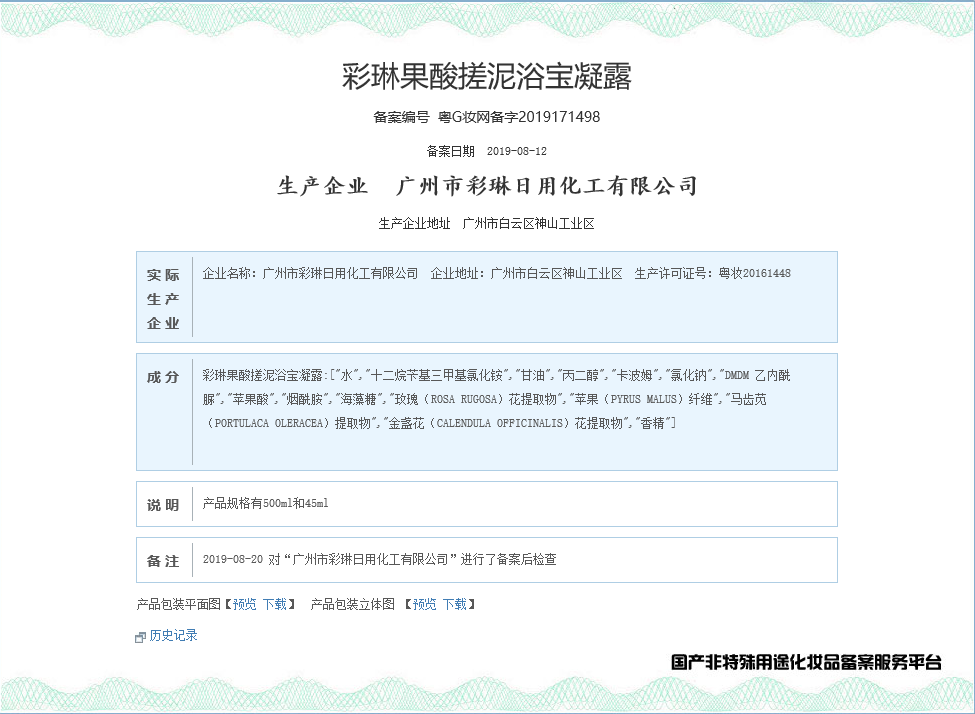Click the 企业地址 field in the 实际生产企业 box
The width and height of the screenshot is (975, 714).
coord(527,273)
